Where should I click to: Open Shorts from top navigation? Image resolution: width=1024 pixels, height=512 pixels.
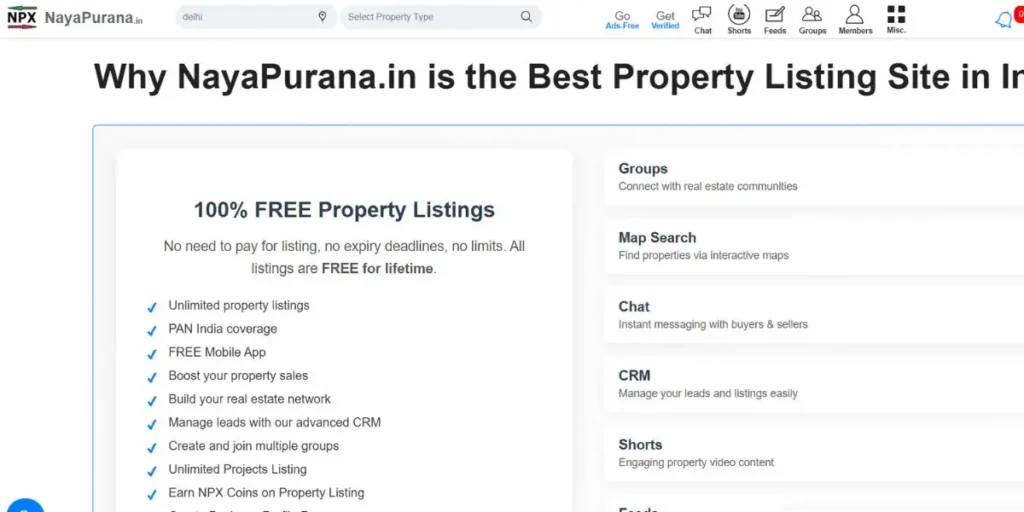tap(739, 20)
